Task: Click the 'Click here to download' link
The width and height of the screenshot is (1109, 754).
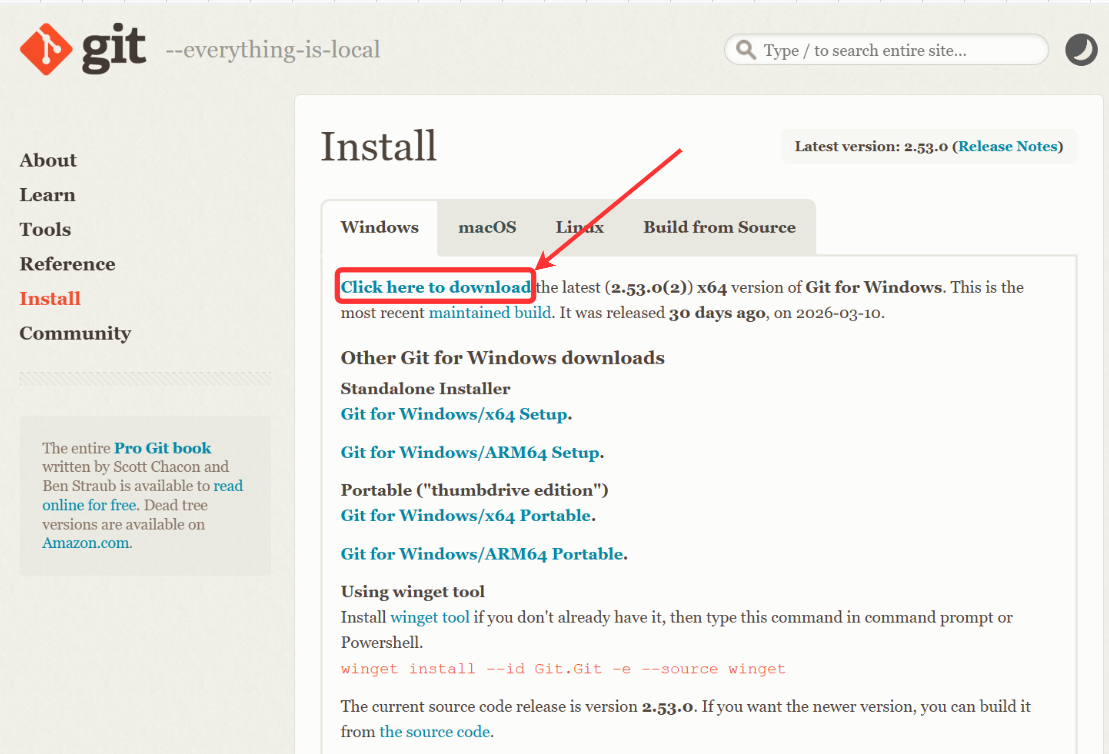Action: [x=436, y=287]
